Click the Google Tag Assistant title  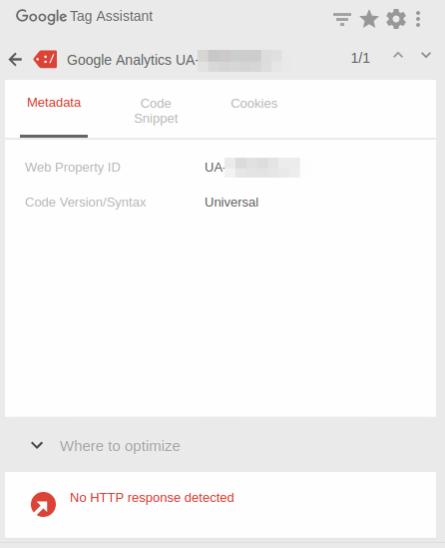84,16
